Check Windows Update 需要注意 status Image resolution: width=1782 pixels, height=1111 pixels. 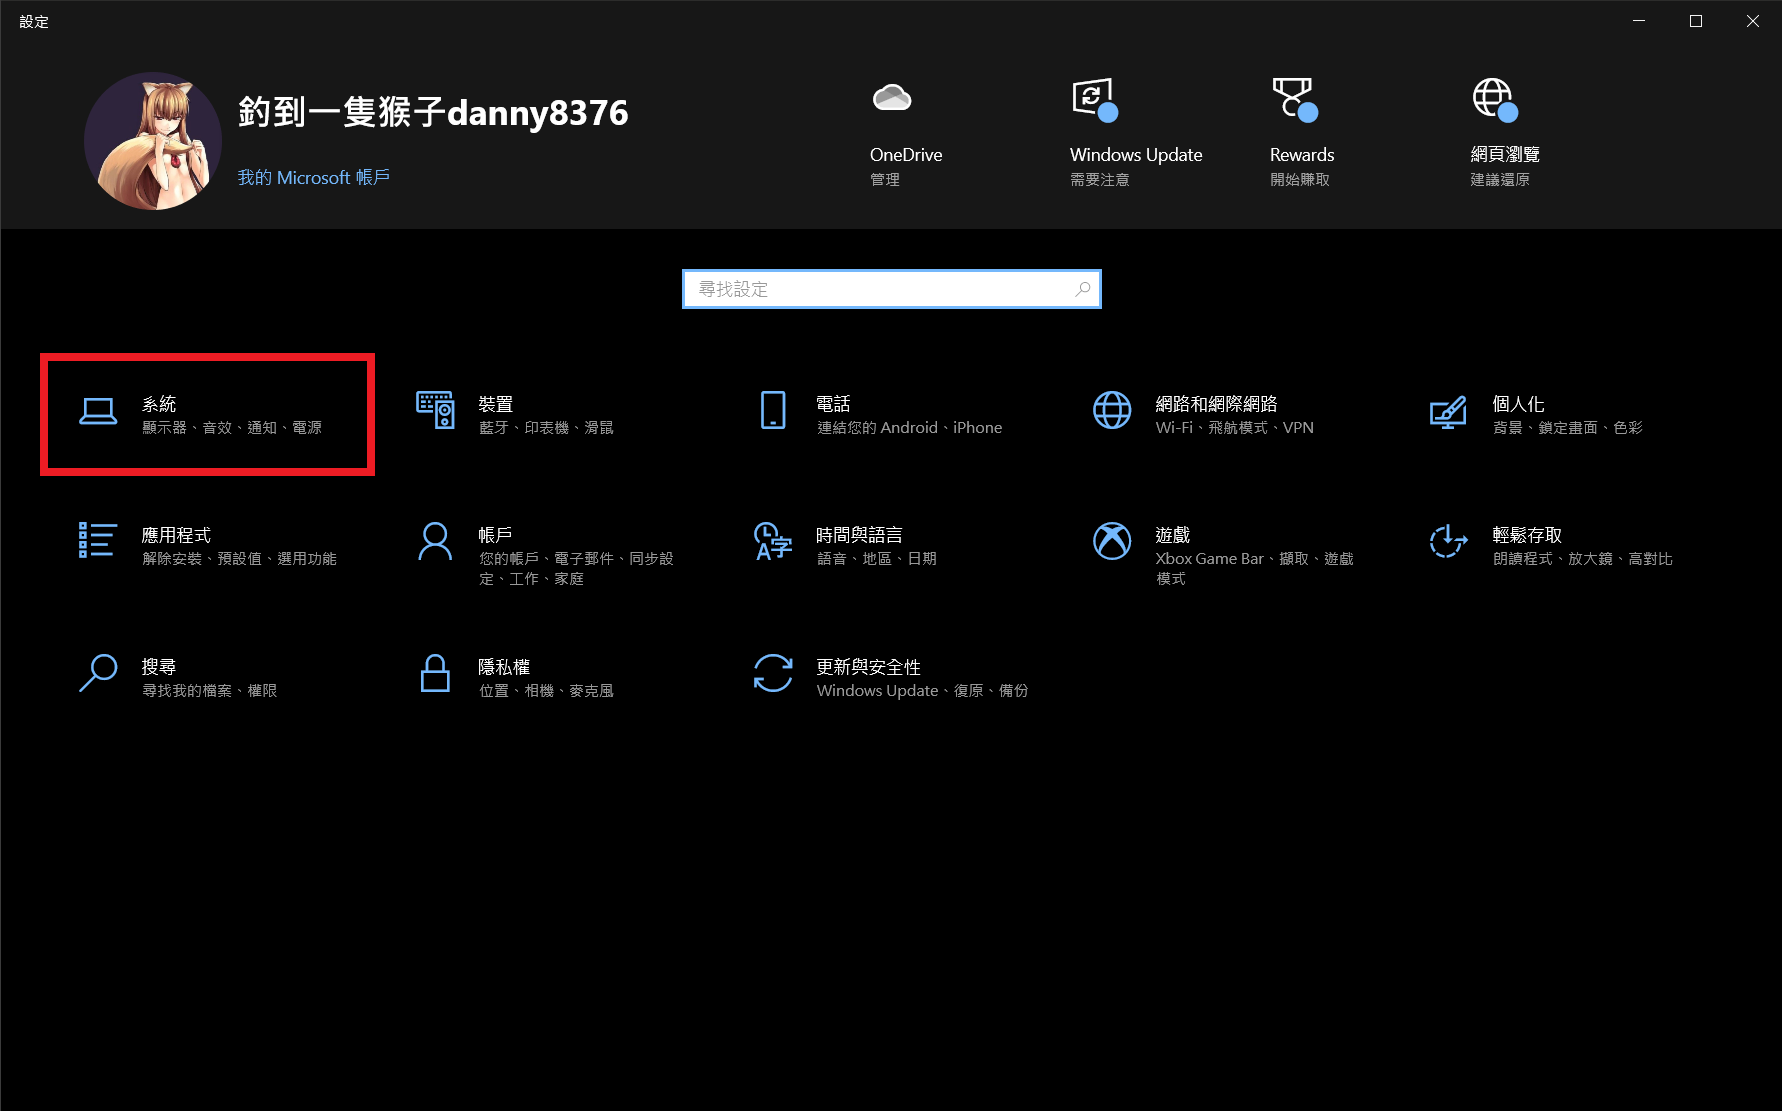tap(1135, 130)
